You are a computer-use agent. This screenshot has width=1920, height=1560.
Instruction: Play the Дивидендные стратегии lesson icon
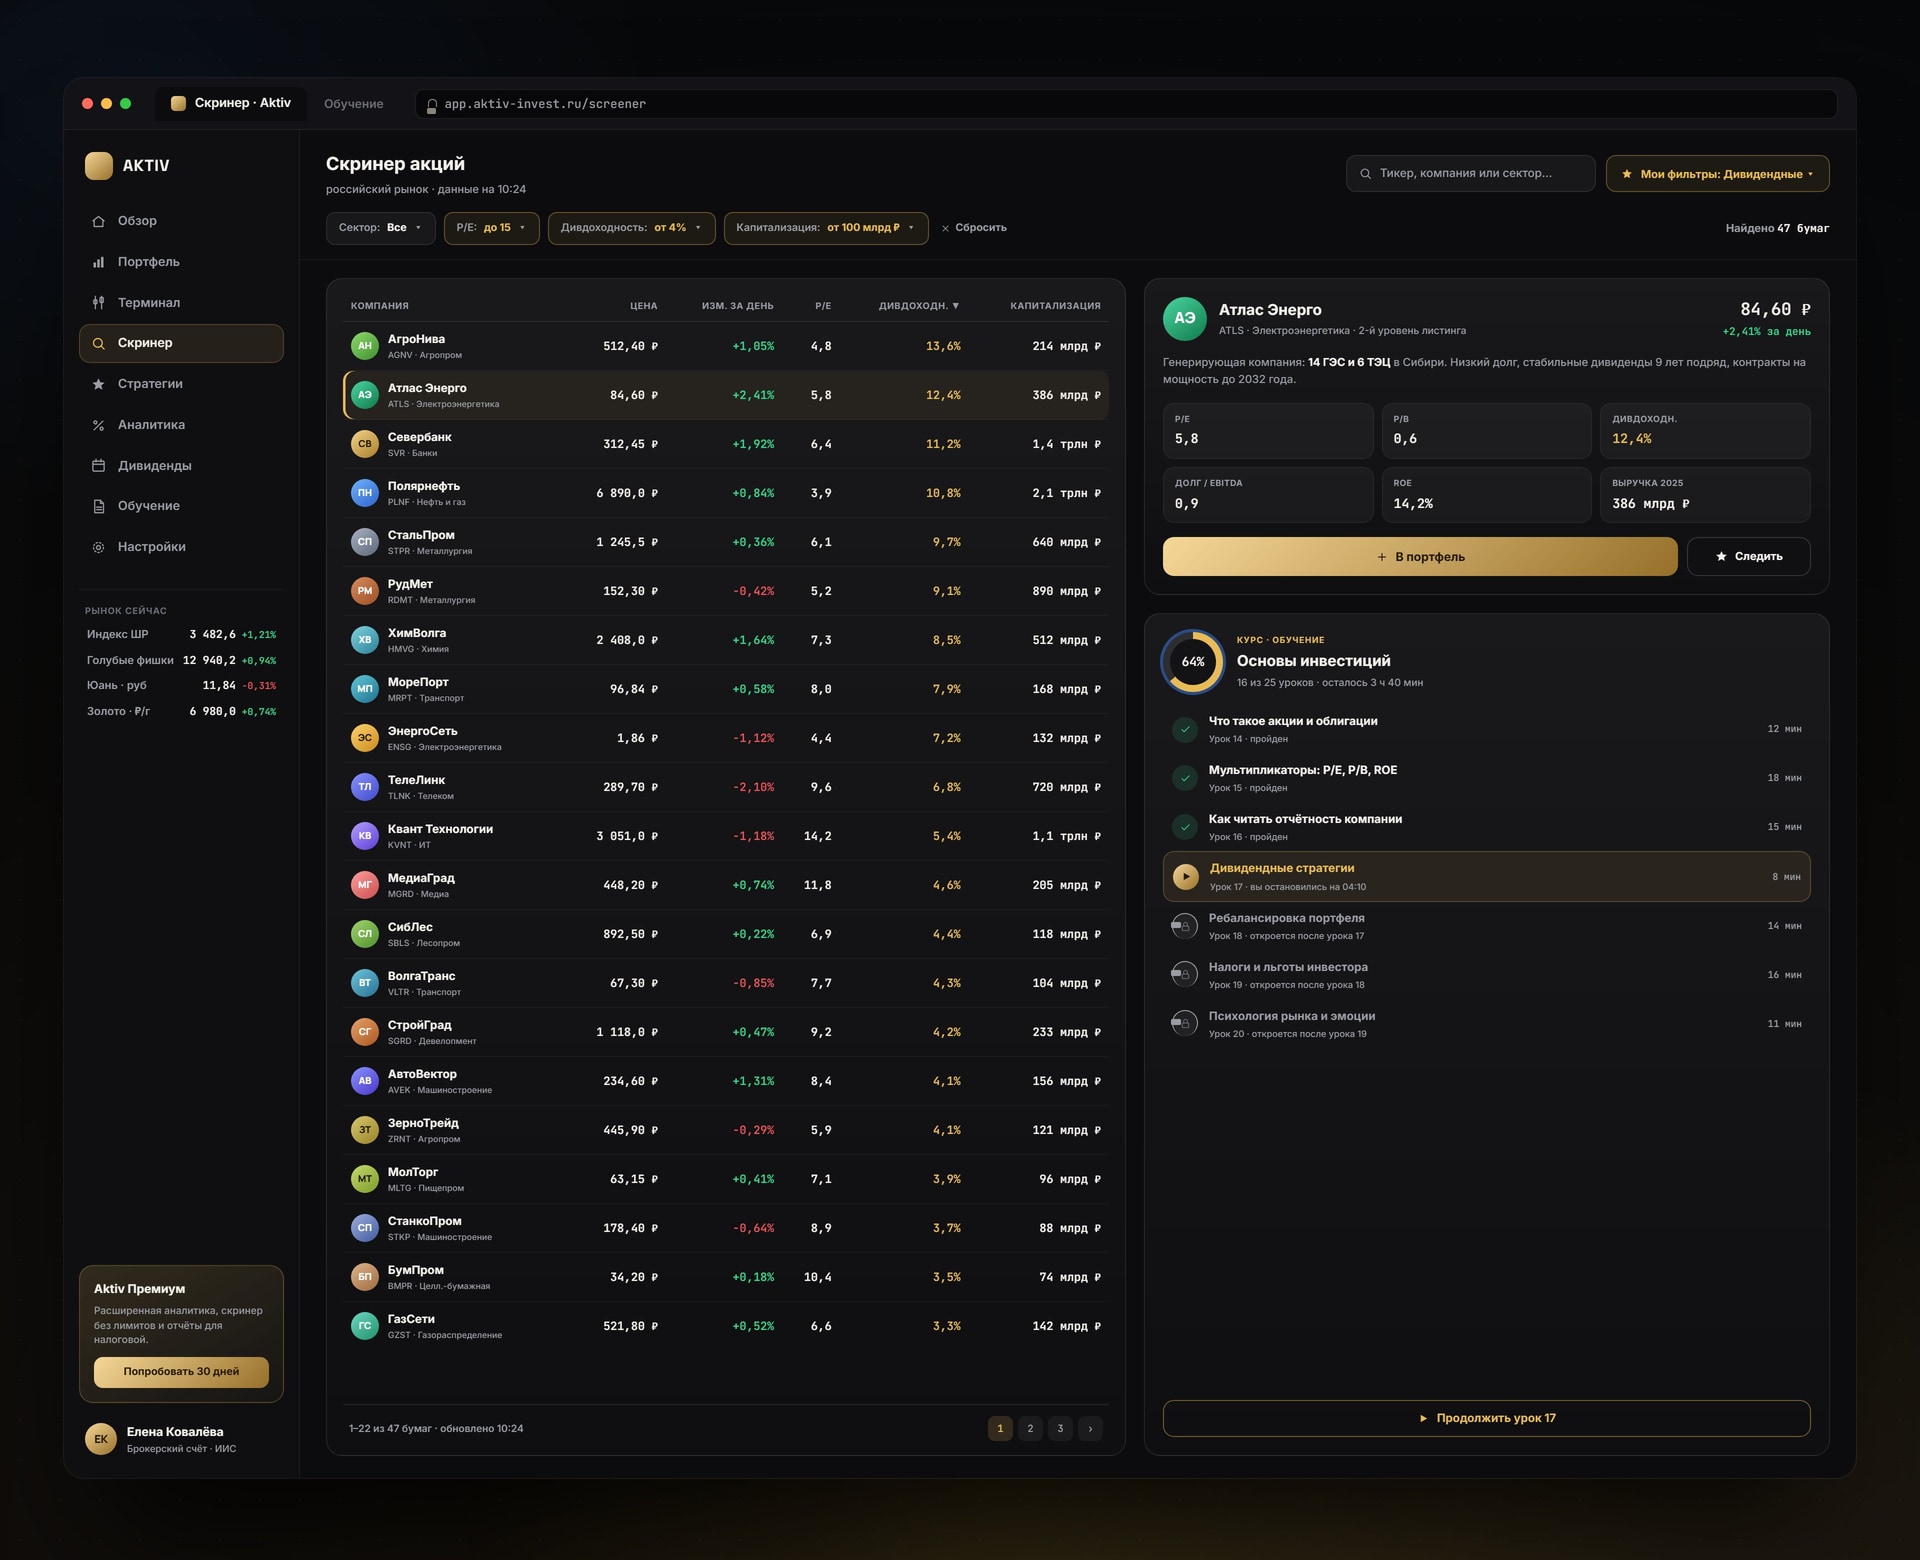pos(1185,877)
